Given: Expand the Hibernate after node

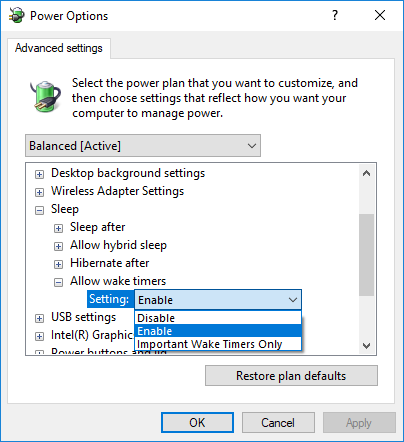Looking at the screenshot, I should (58, 264).
